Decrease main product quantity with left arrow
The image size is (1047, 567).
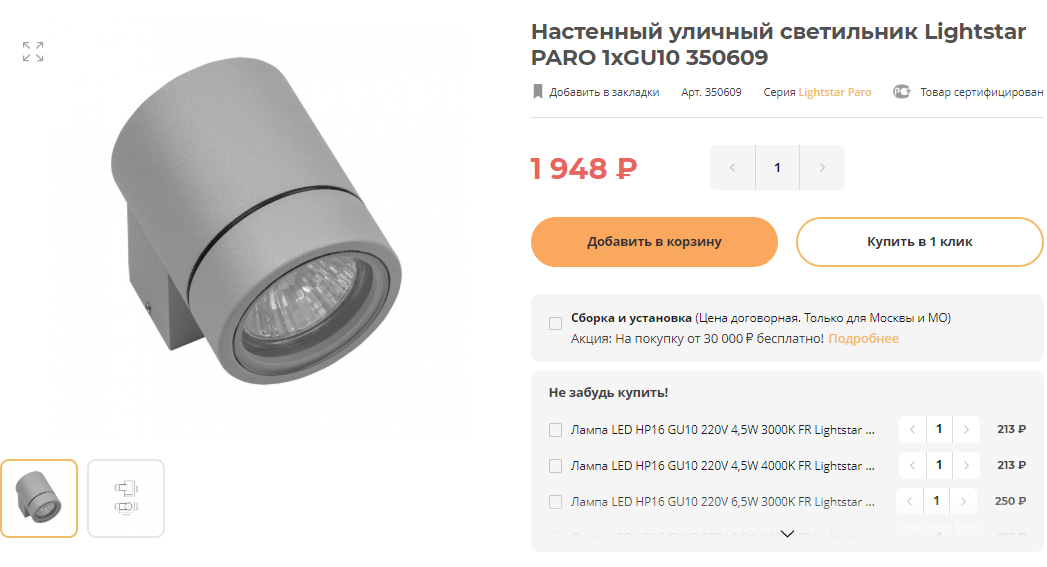pyautogui.click(x=732, y=168)
